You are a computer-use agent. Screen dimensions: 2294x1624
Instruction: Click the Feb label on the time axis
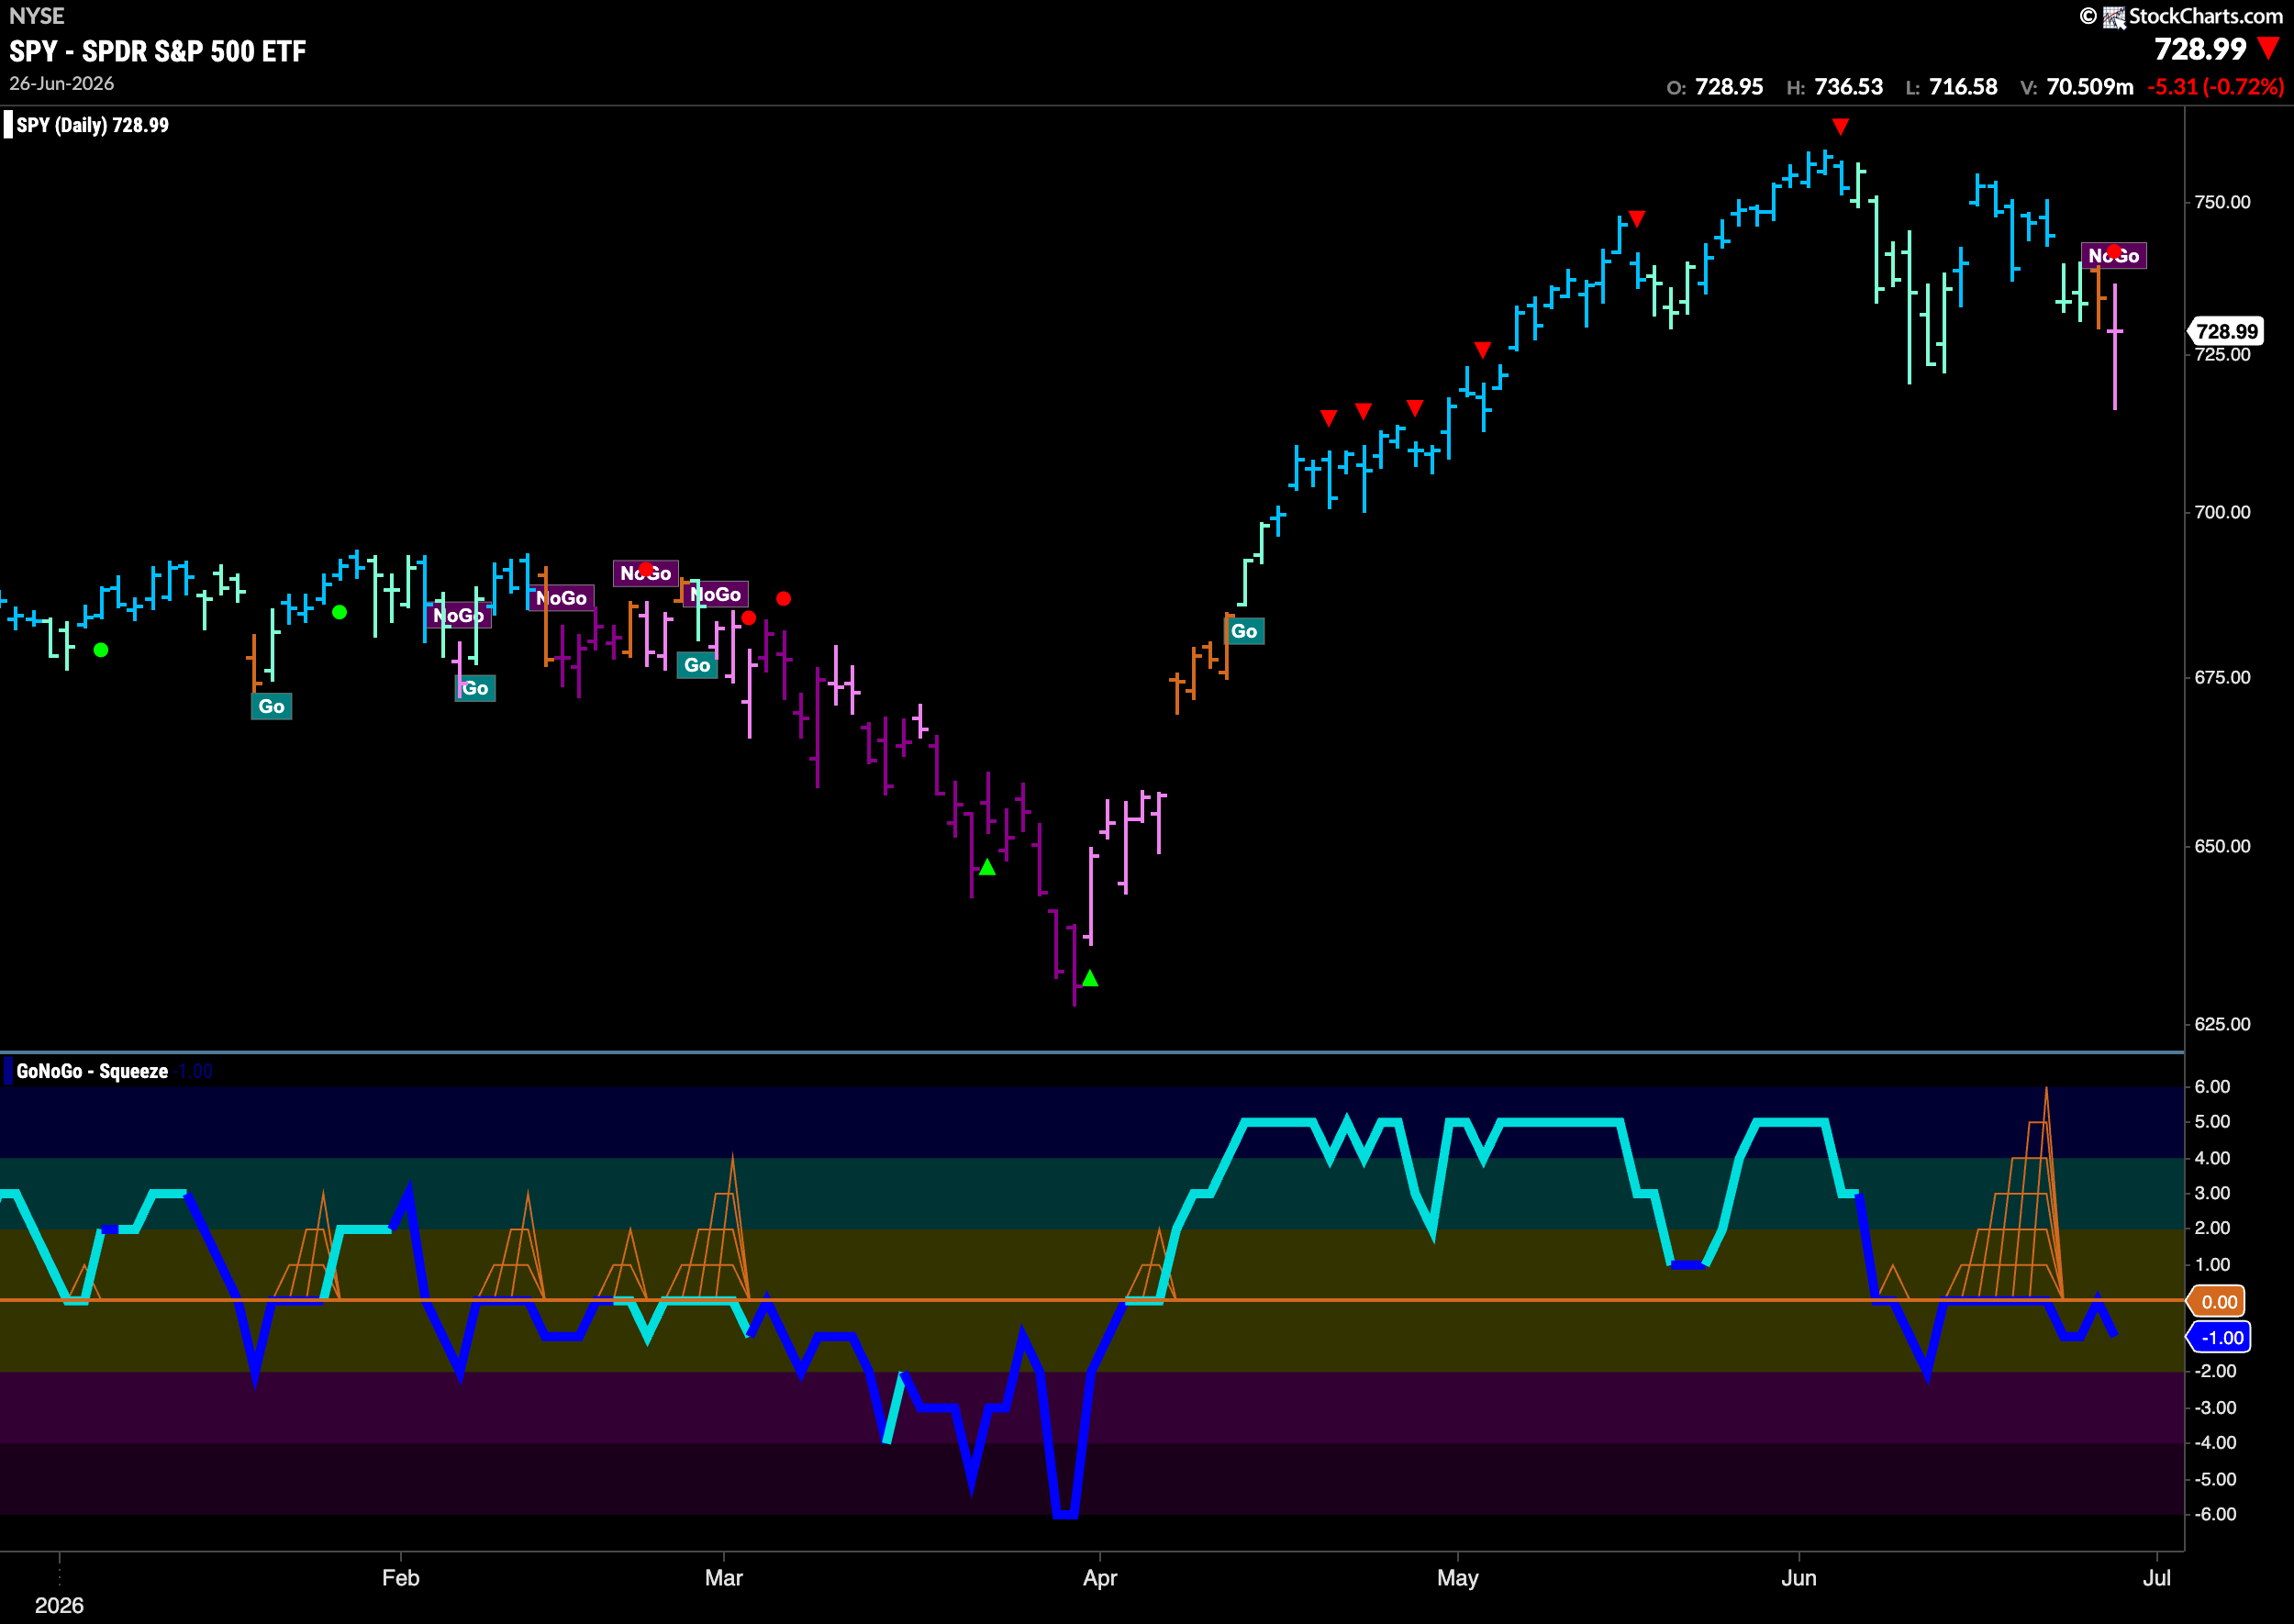pyautogui.click(x=401, y=1578)
